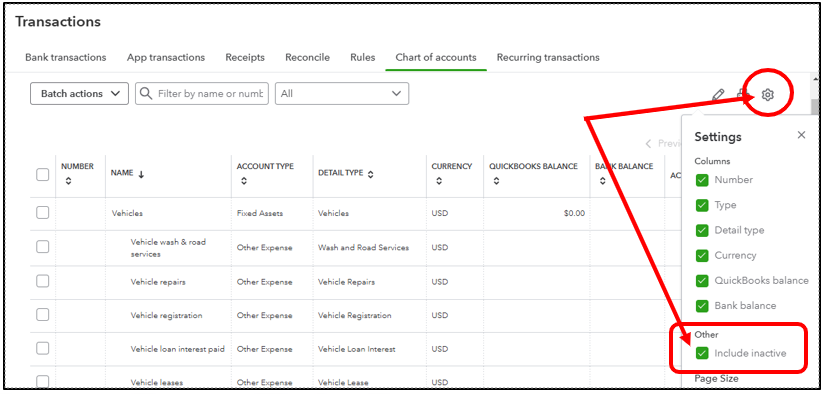Select the Vehicles row checkbox
The image size is (825, 394).
pyautogui.click(x=43, y=213)
